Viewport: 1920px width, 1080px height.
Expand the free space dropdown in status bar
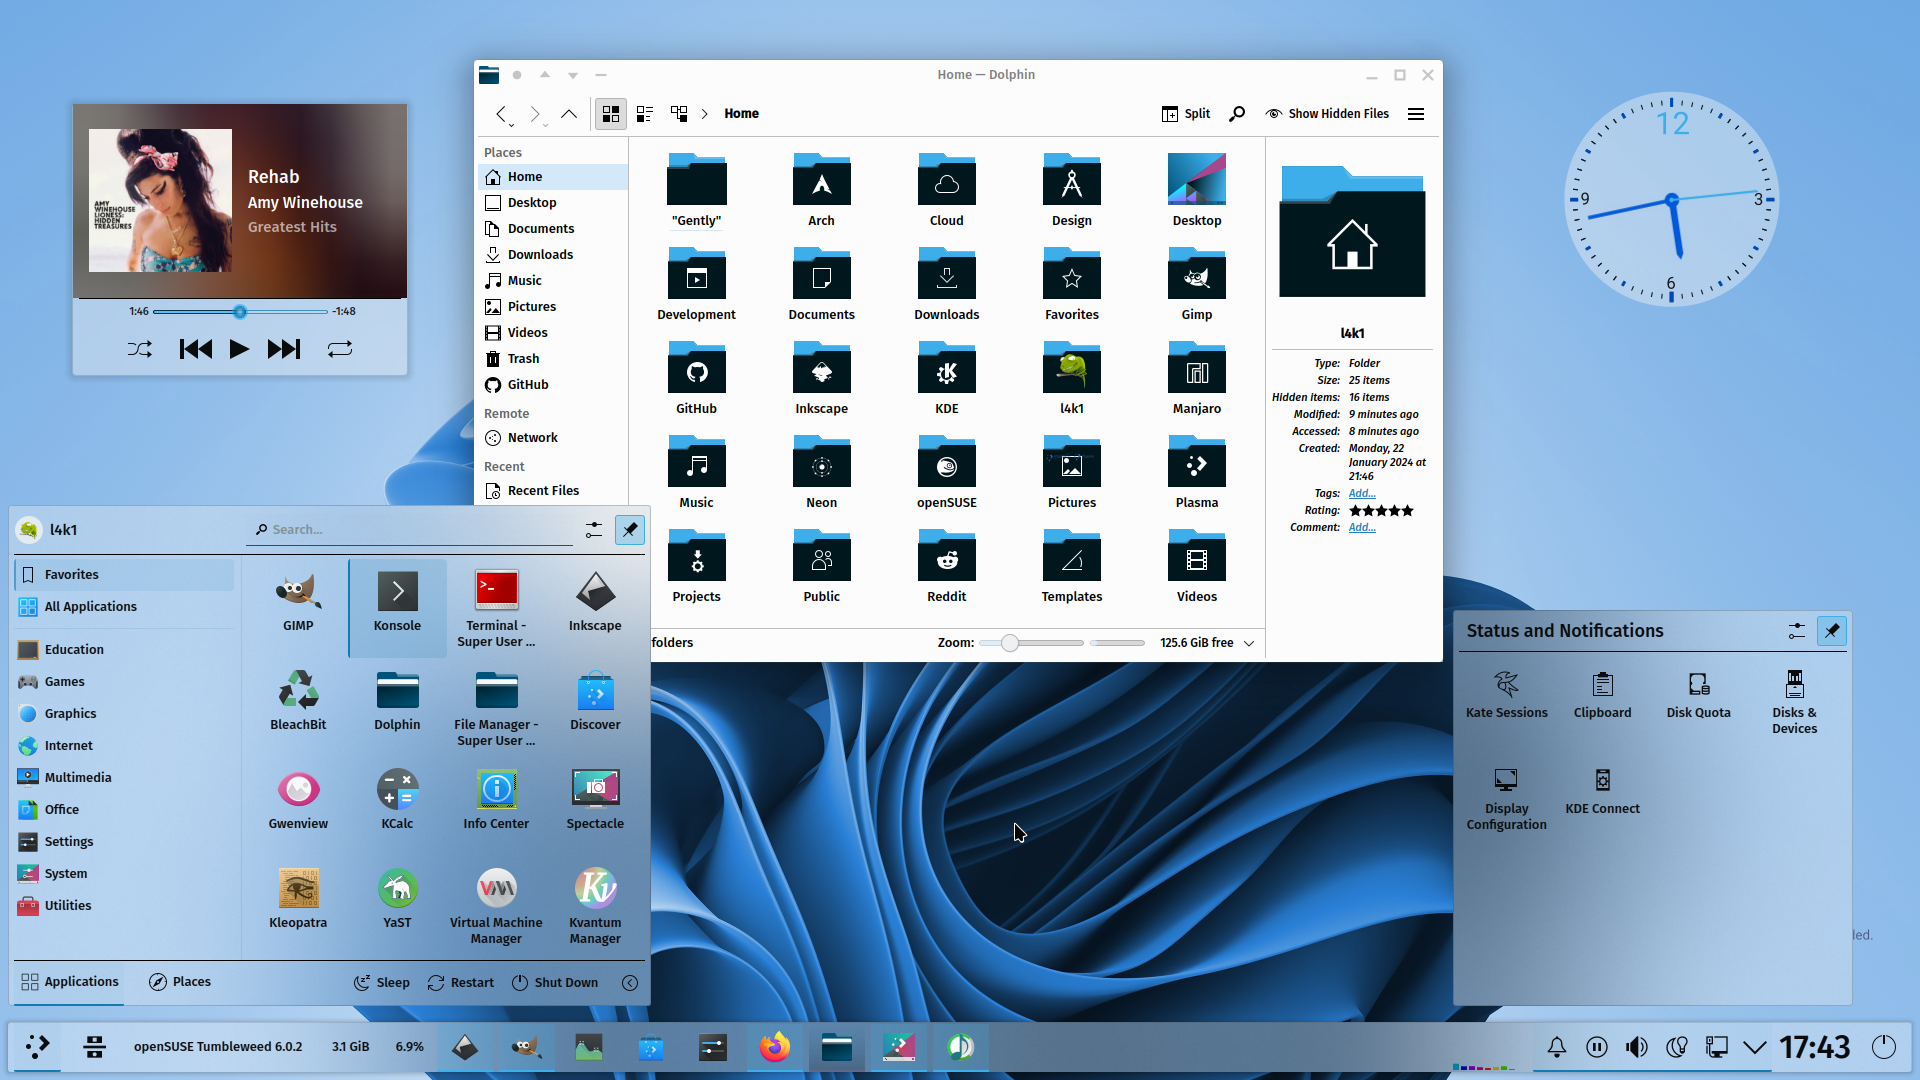coord(1249,643)
